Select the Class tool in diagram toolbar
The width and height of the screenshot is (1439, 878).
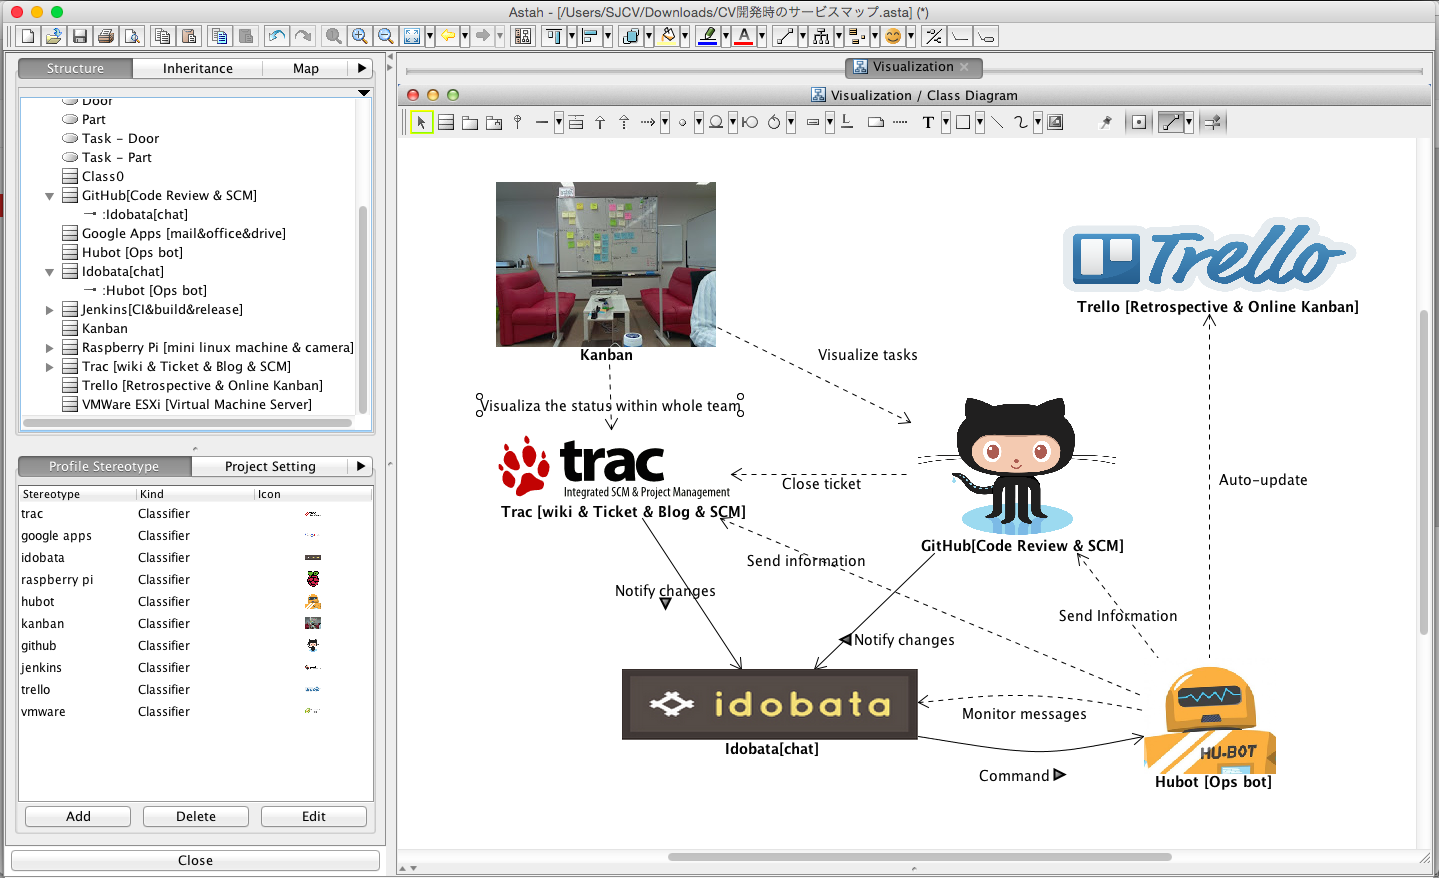(x=446, y=123)
